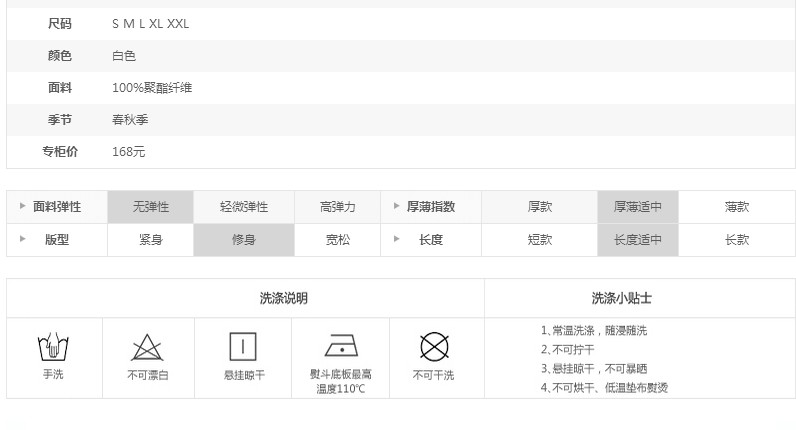Image resolution: width=796 pixels, height=430 pixels.
Task: Click the color value 白色
Action: [x=124, y=56]
